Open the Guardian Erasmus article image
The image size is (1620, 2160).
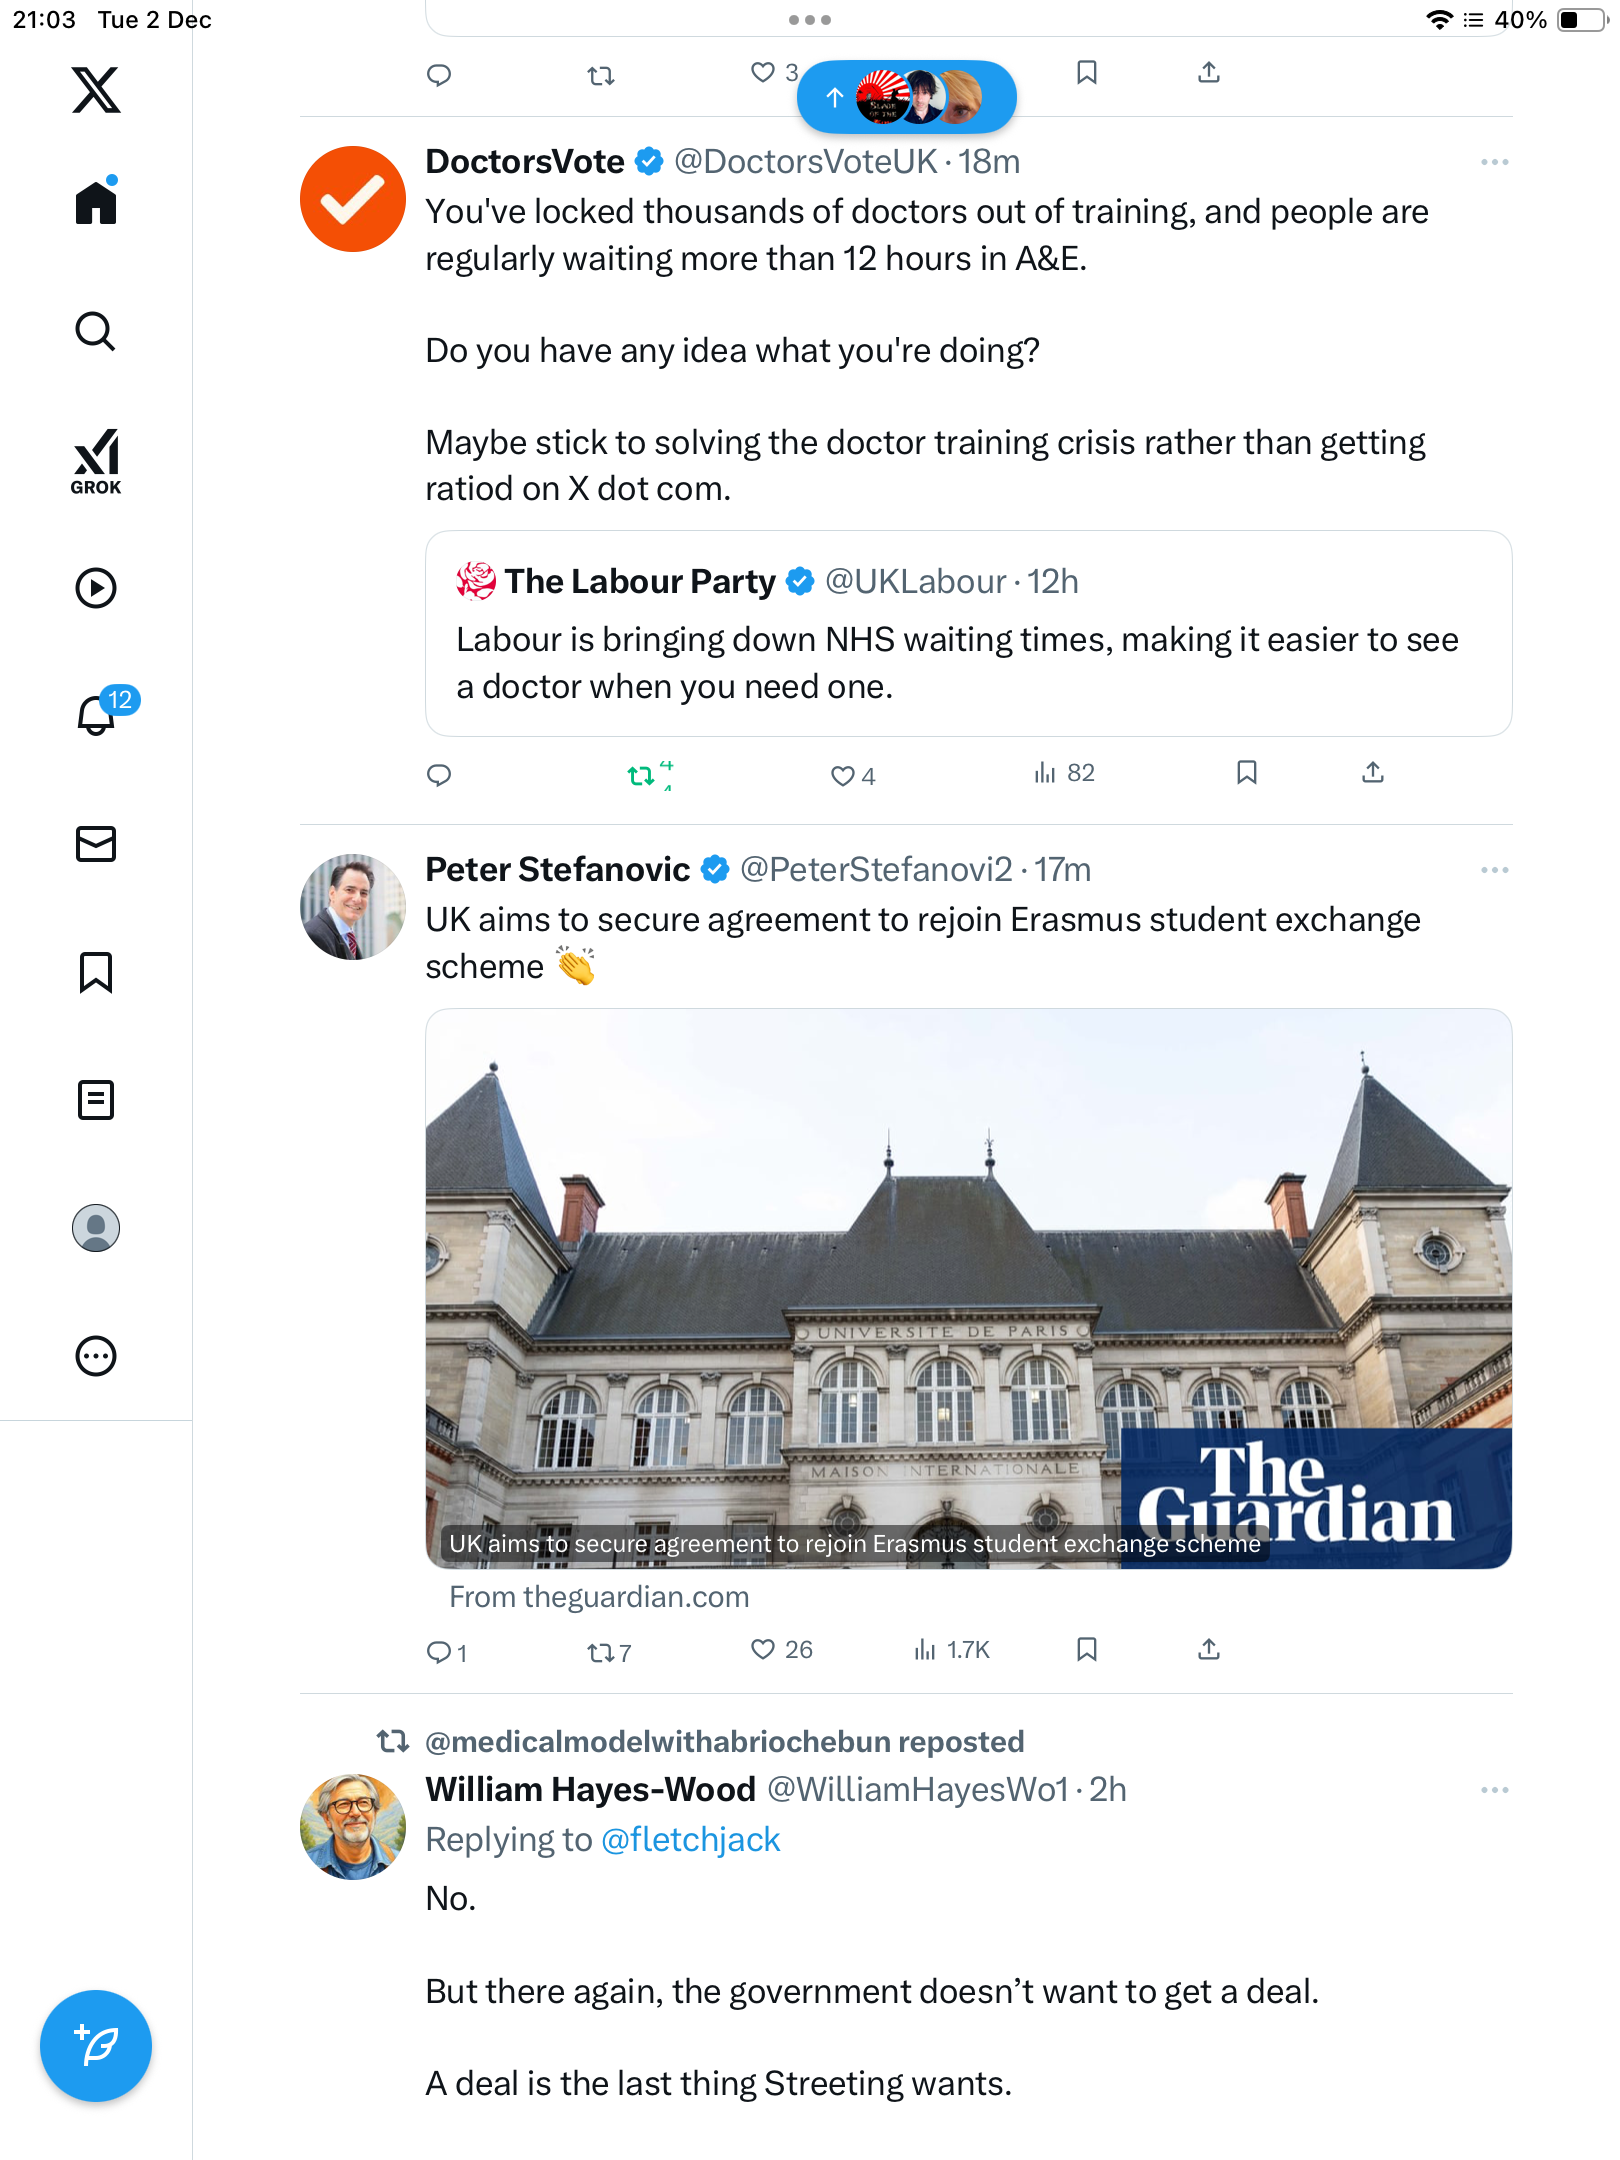968,1288
